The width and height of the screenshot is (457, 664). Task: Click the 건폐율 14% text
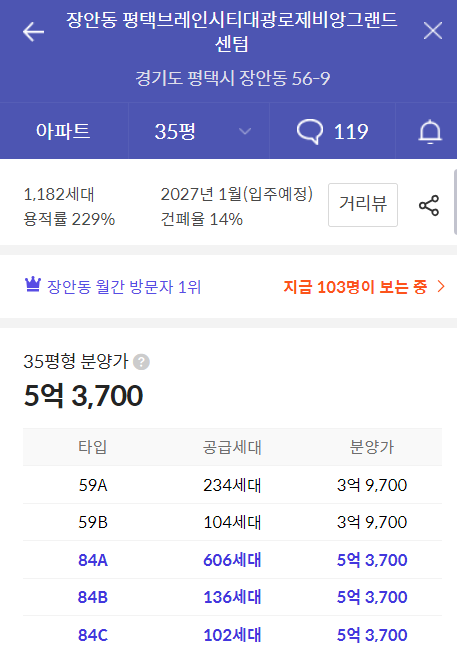[x=202, y=219]
